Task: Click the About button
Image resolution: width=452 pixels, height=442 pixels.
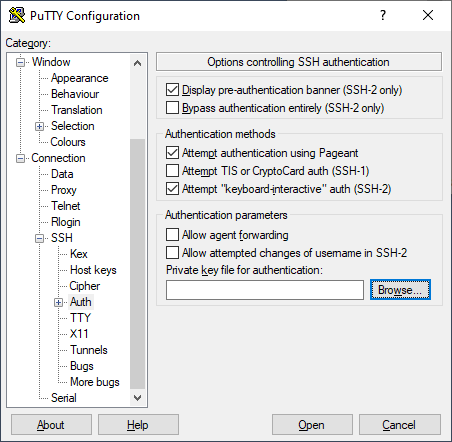Action: [51, 425]
